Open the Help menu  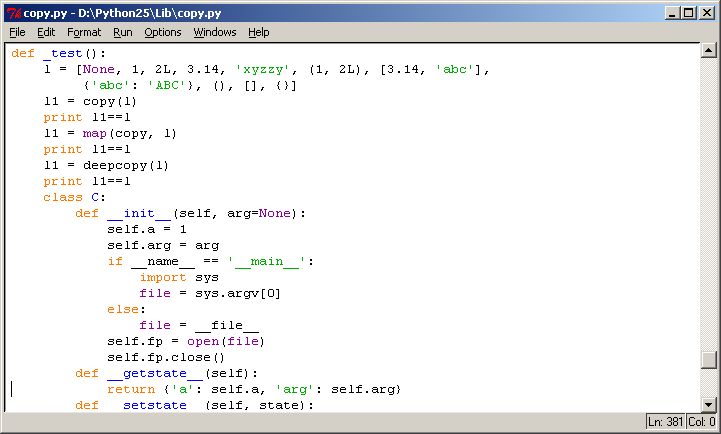(259, 32)
